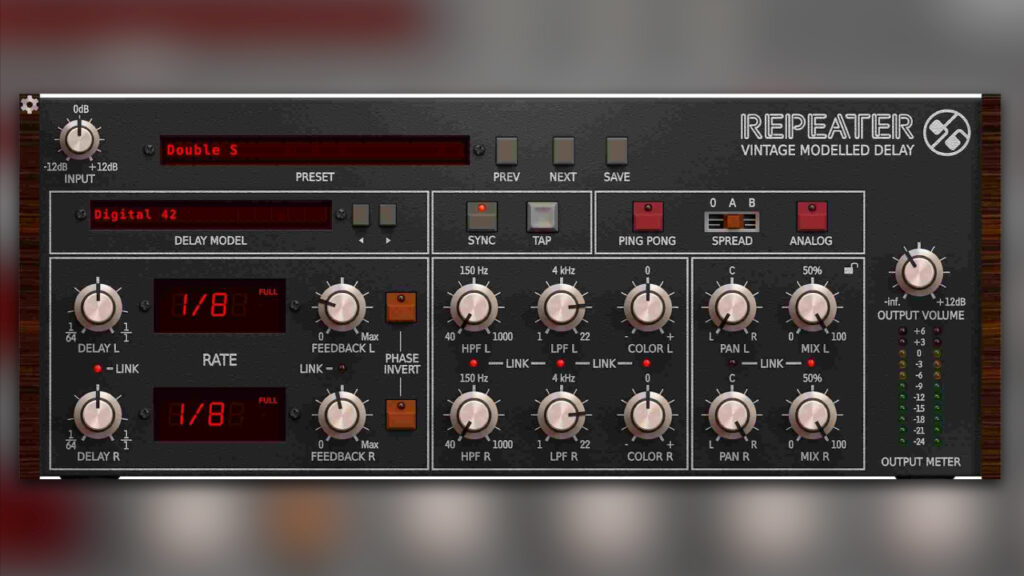This screenshot has width=1024, height=576.
Task: Select previous delay model with left arrow button
Action: point(361,215)
